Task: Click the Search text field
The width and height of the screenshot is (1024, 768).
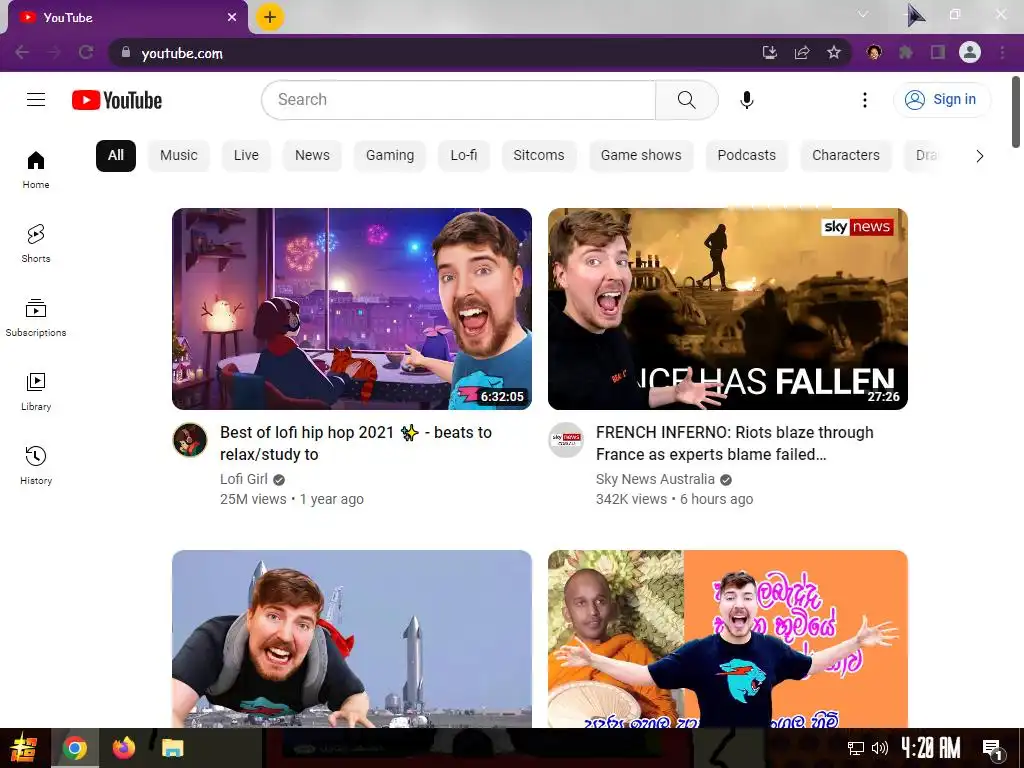Action: click(458, 100)
